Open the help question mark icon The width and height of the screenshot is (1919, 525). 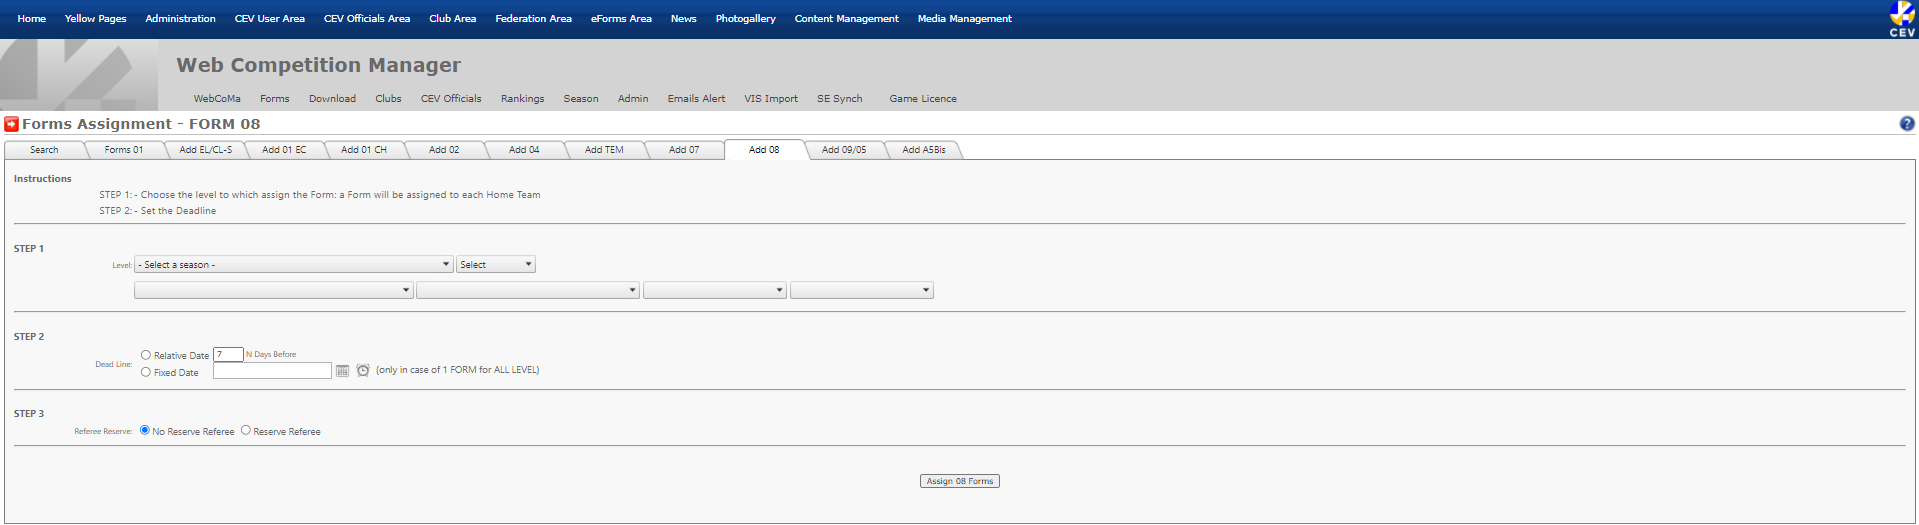point(1907,124)
